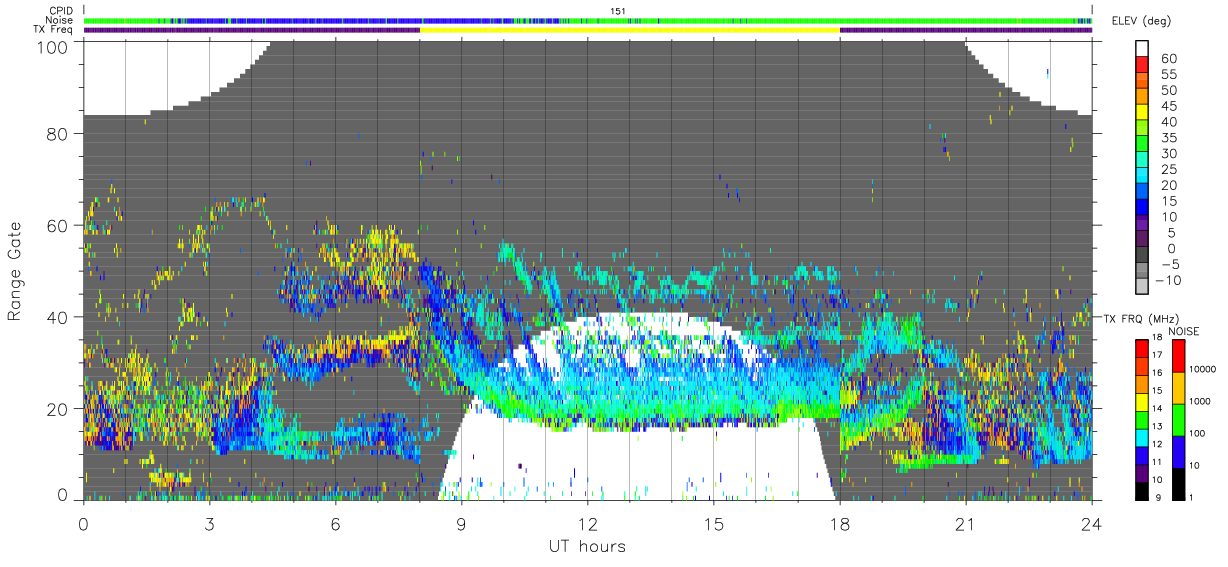Pick the light gray bottom ELEV colorbar segment
Image resolution: width=1228 pixels, height=567 pixels.
point(1142,287)
